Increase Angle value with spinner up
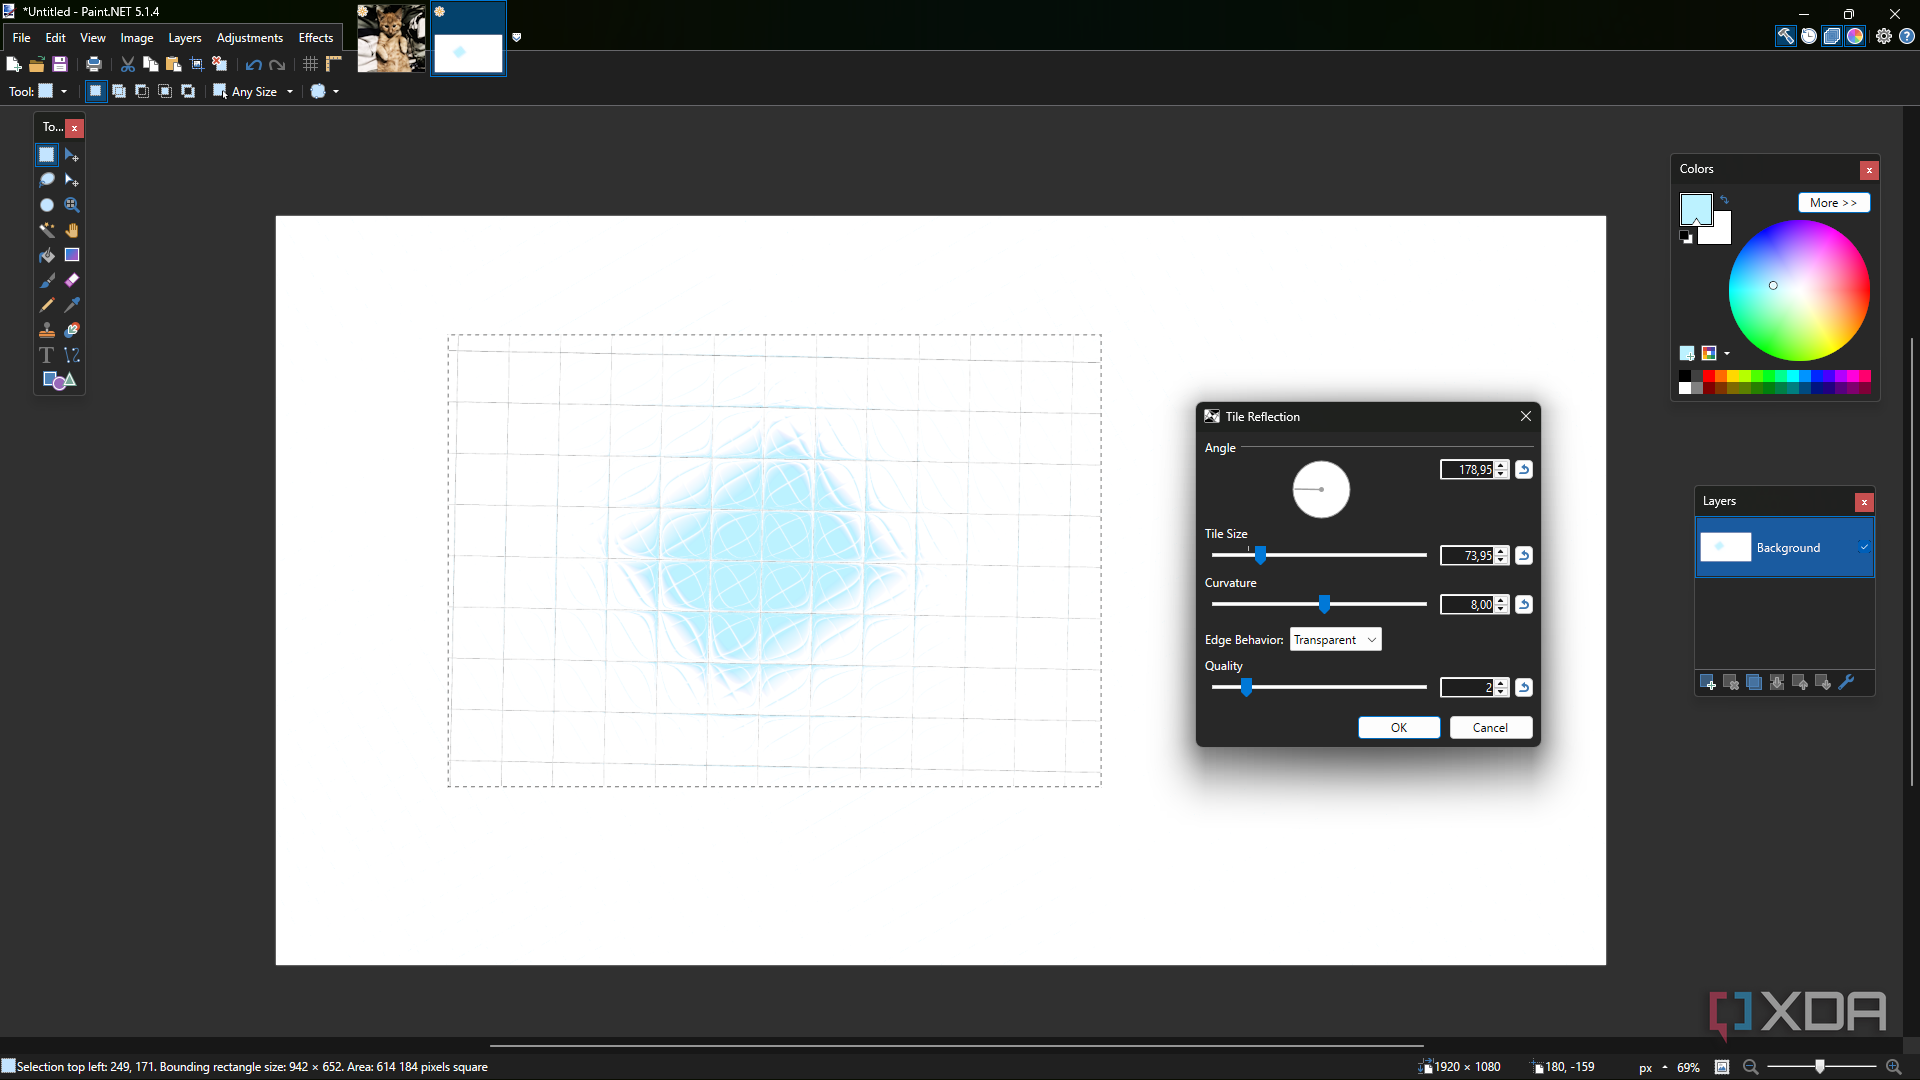The image size is (1920, 1080). click(x=1501, y=465)
